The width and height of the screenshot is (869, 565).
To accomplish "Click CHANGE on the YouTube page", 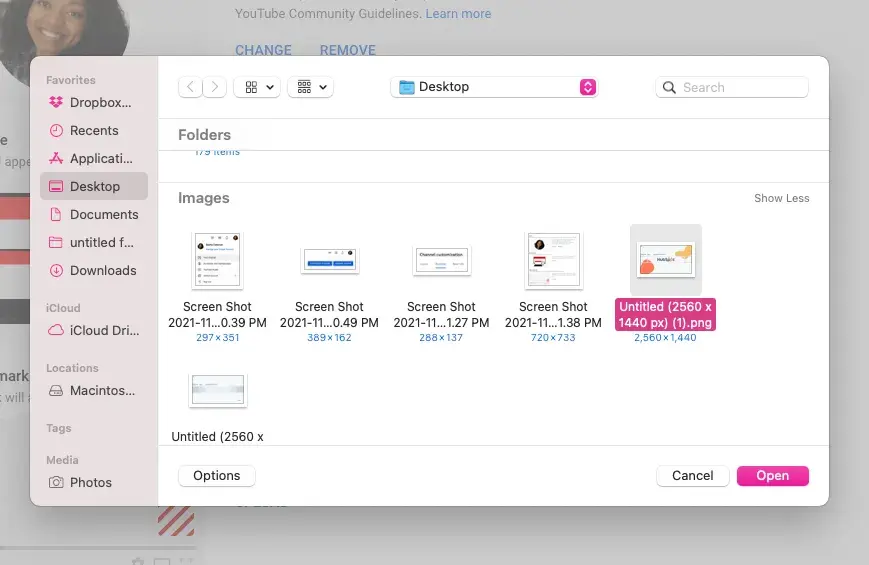I will (x=263, y=50).
